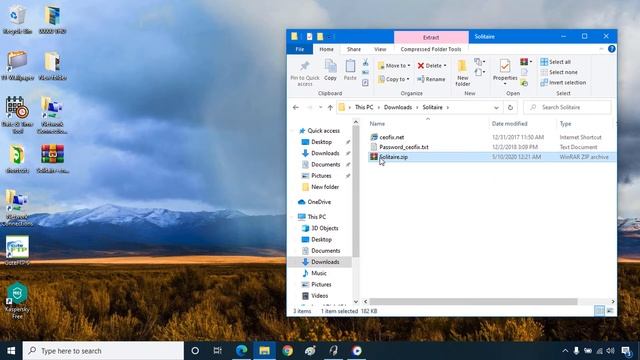Open Task View on the taskbar
640x360 pixels.
pyautogui.click(x=218, y=351)
